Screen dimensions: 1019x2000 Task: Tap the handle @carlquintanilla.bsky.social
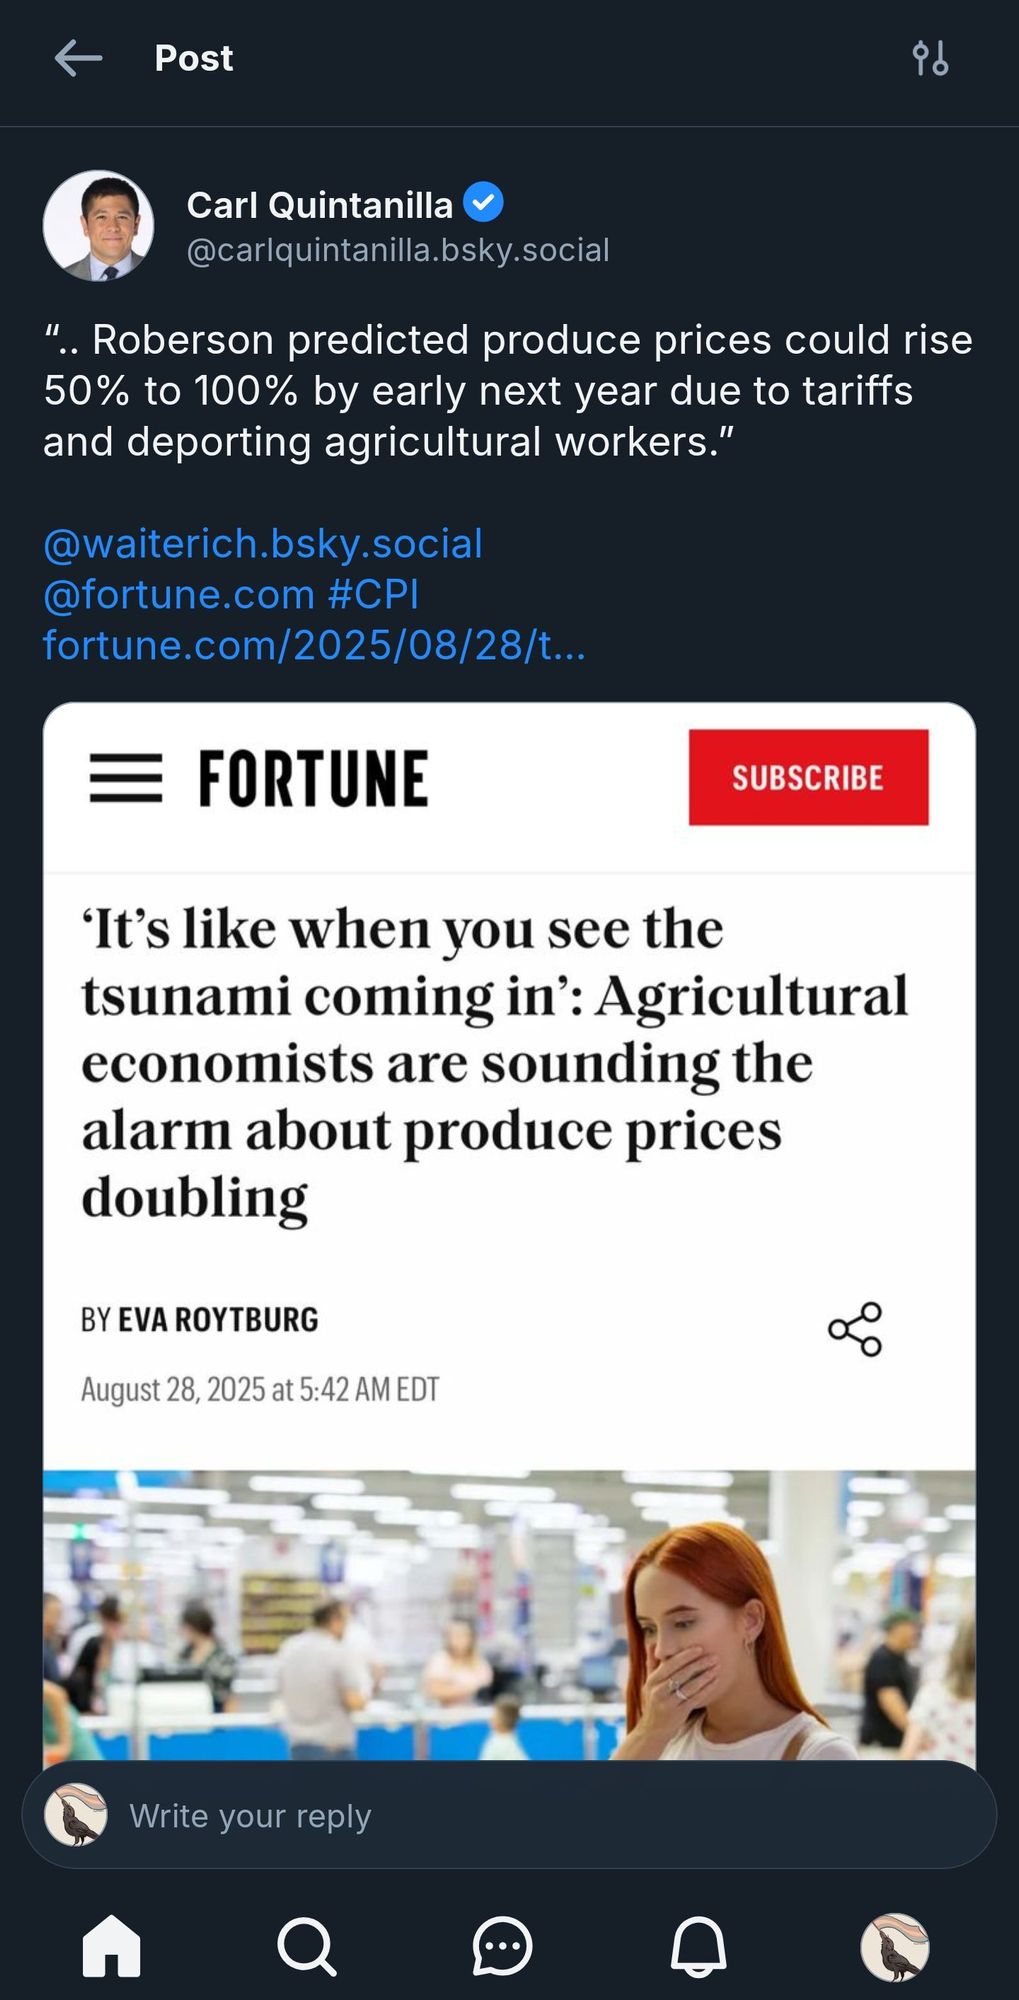point(398,250)
